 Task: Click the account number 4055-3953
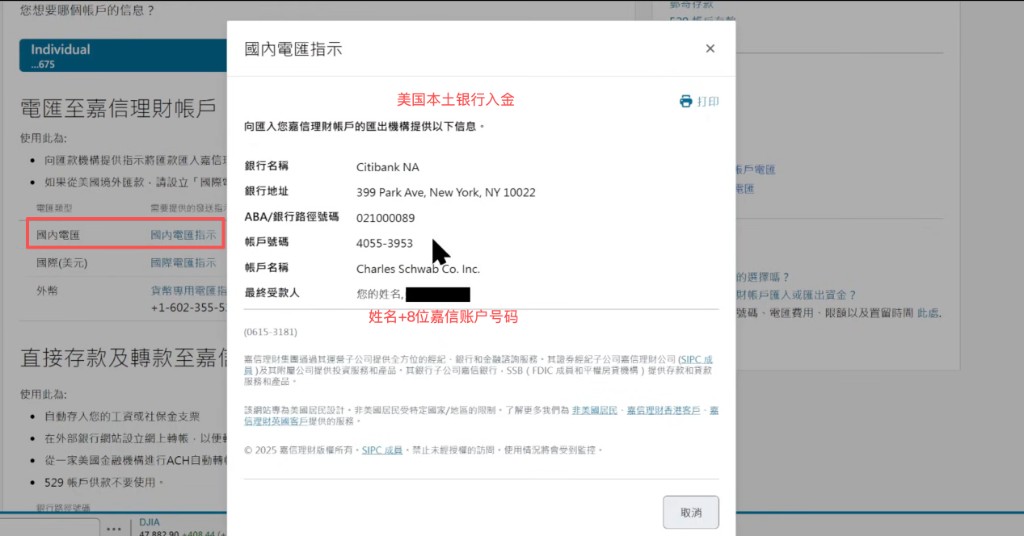click(384, 243)
